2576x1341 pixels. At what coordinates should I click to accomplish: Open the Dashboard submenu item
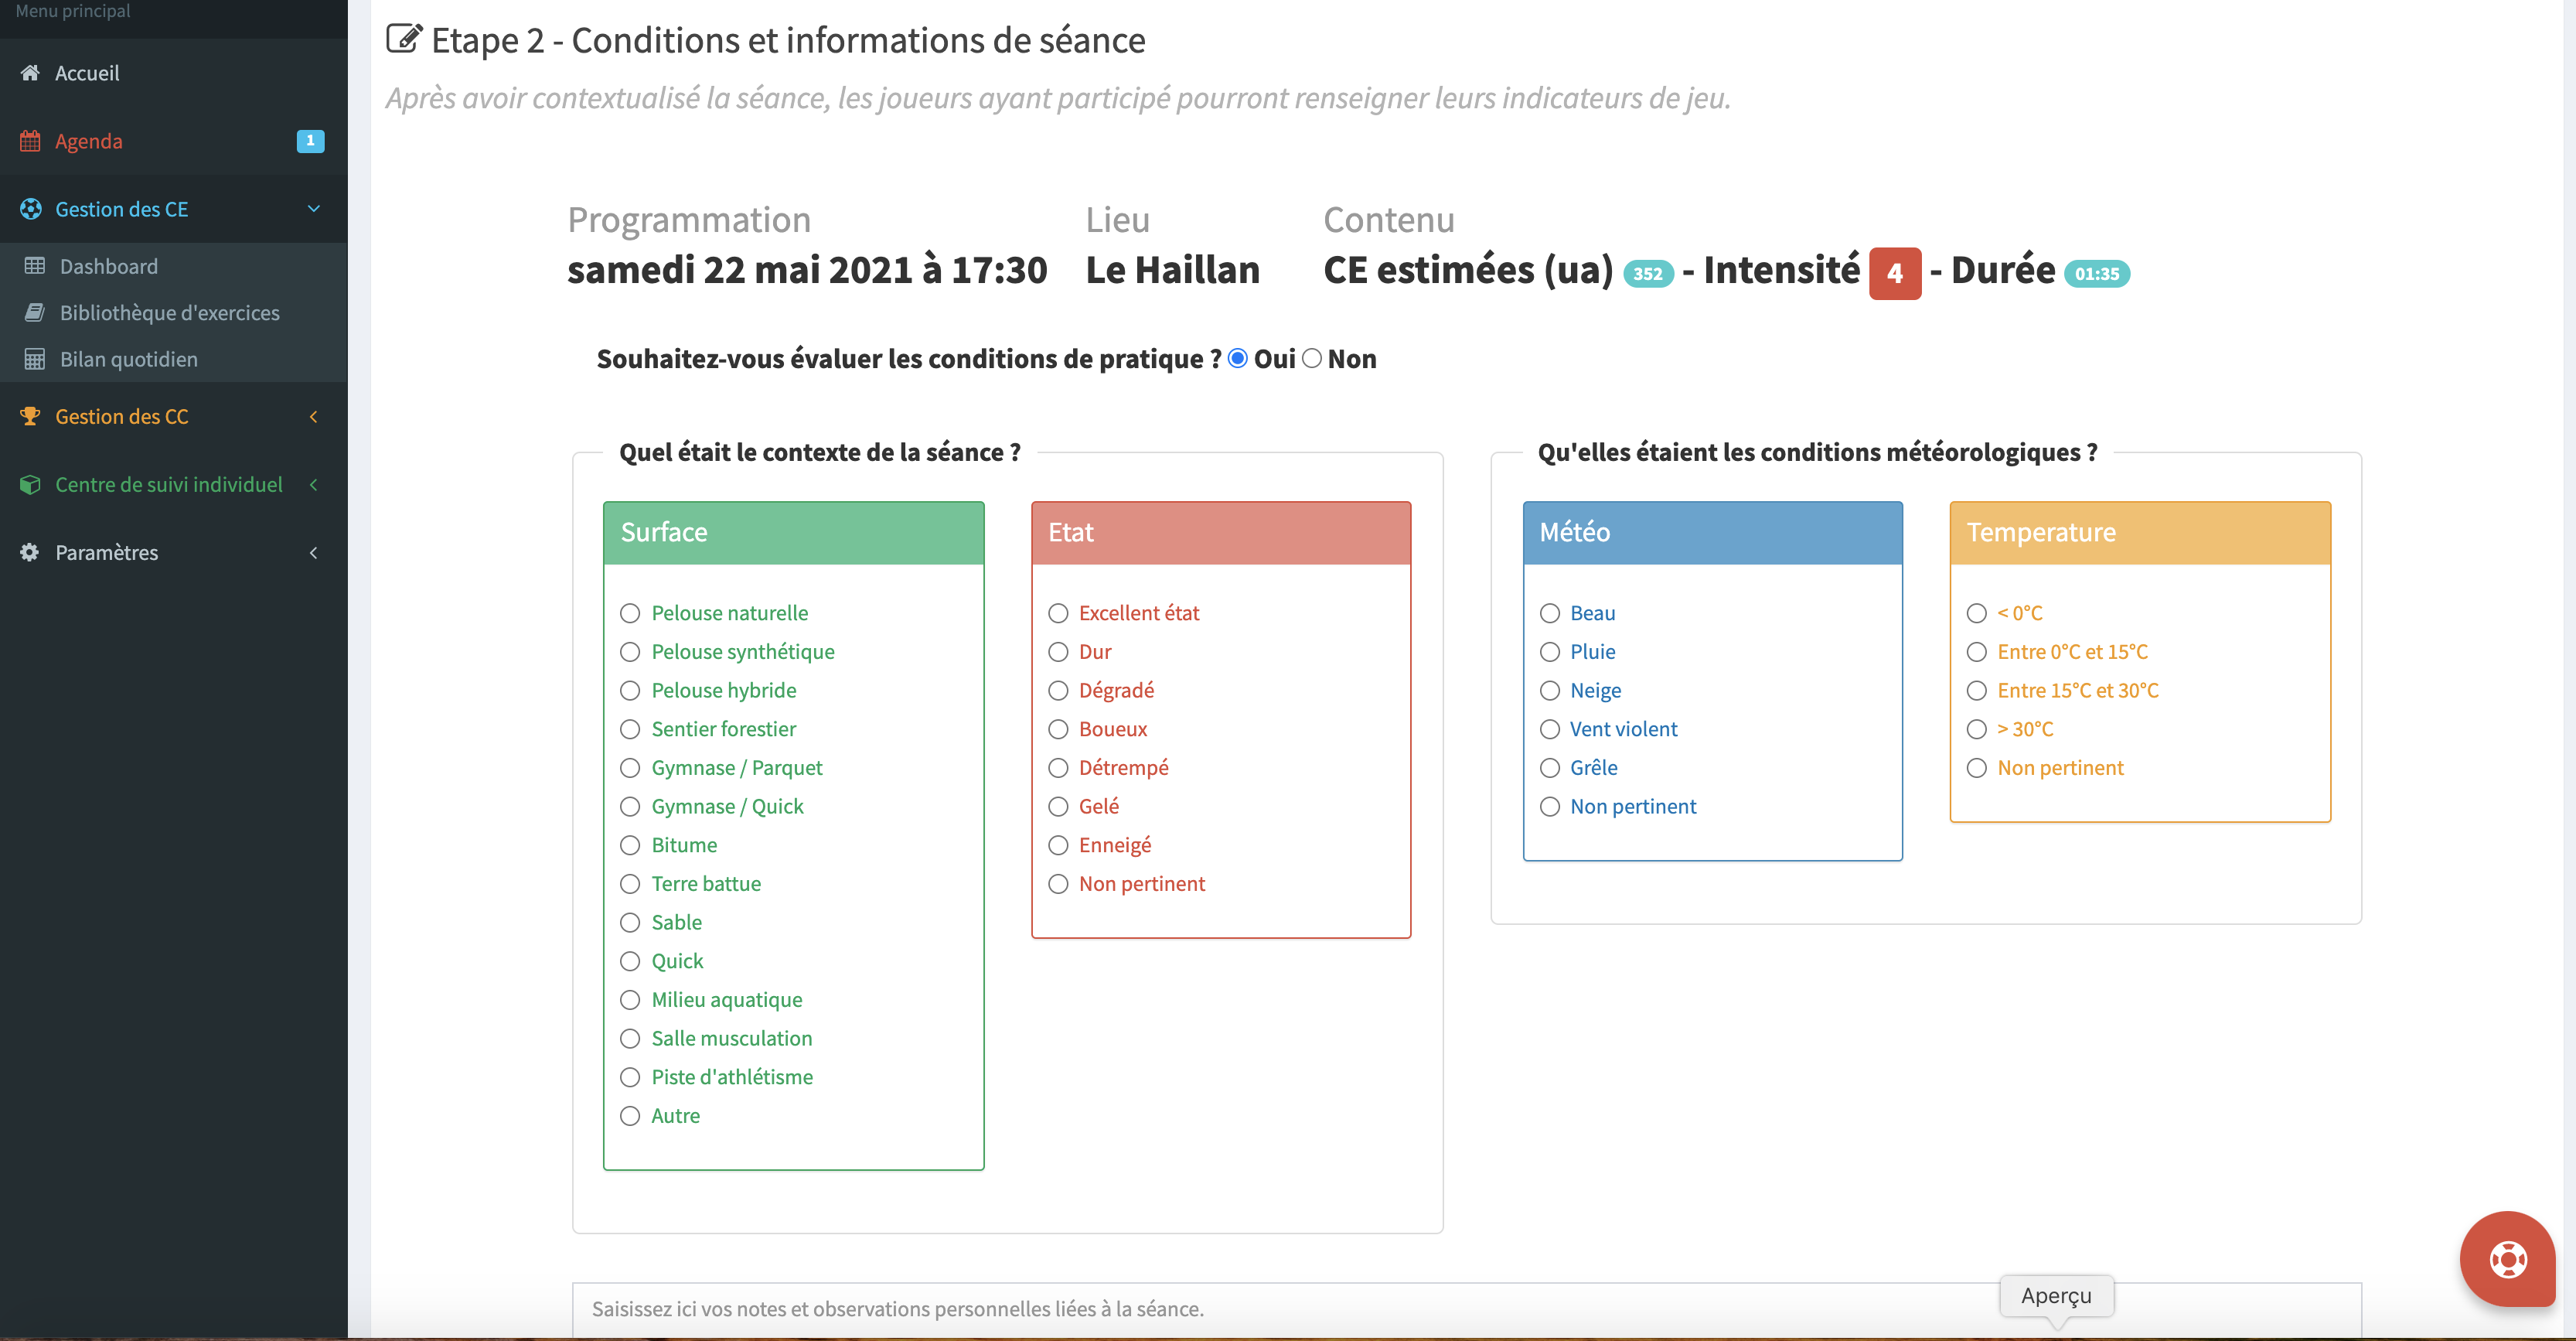point(173,266)
